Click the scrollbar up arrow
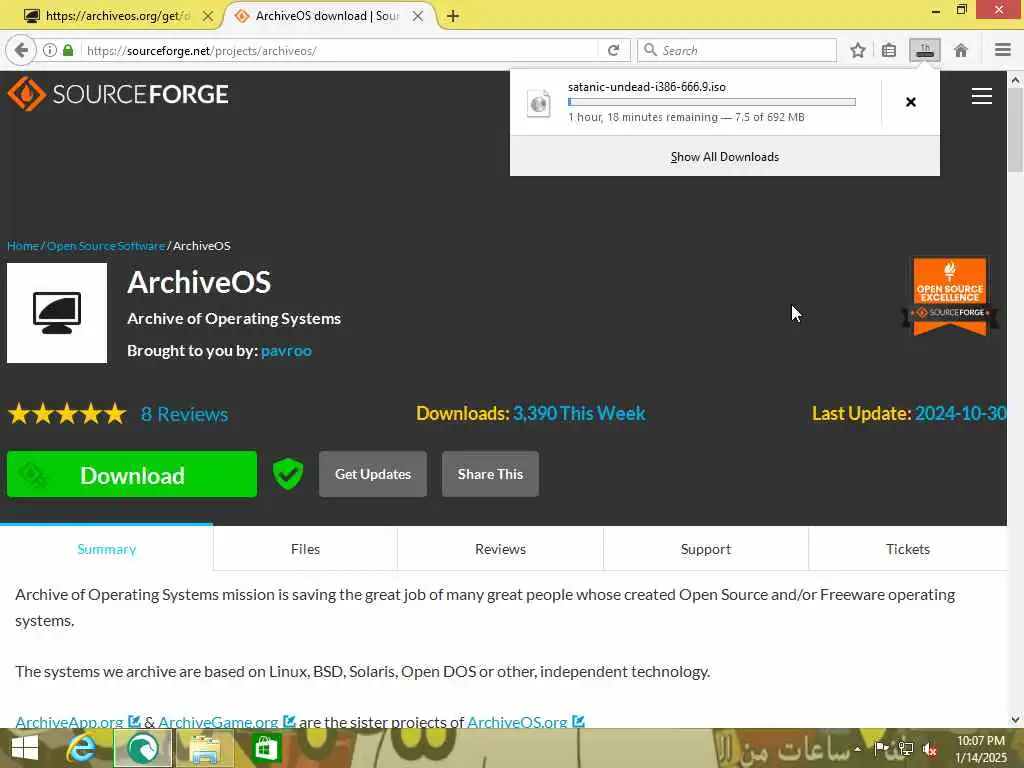1024x768 pixels. pyautogui.click(x=1015, y=80)
